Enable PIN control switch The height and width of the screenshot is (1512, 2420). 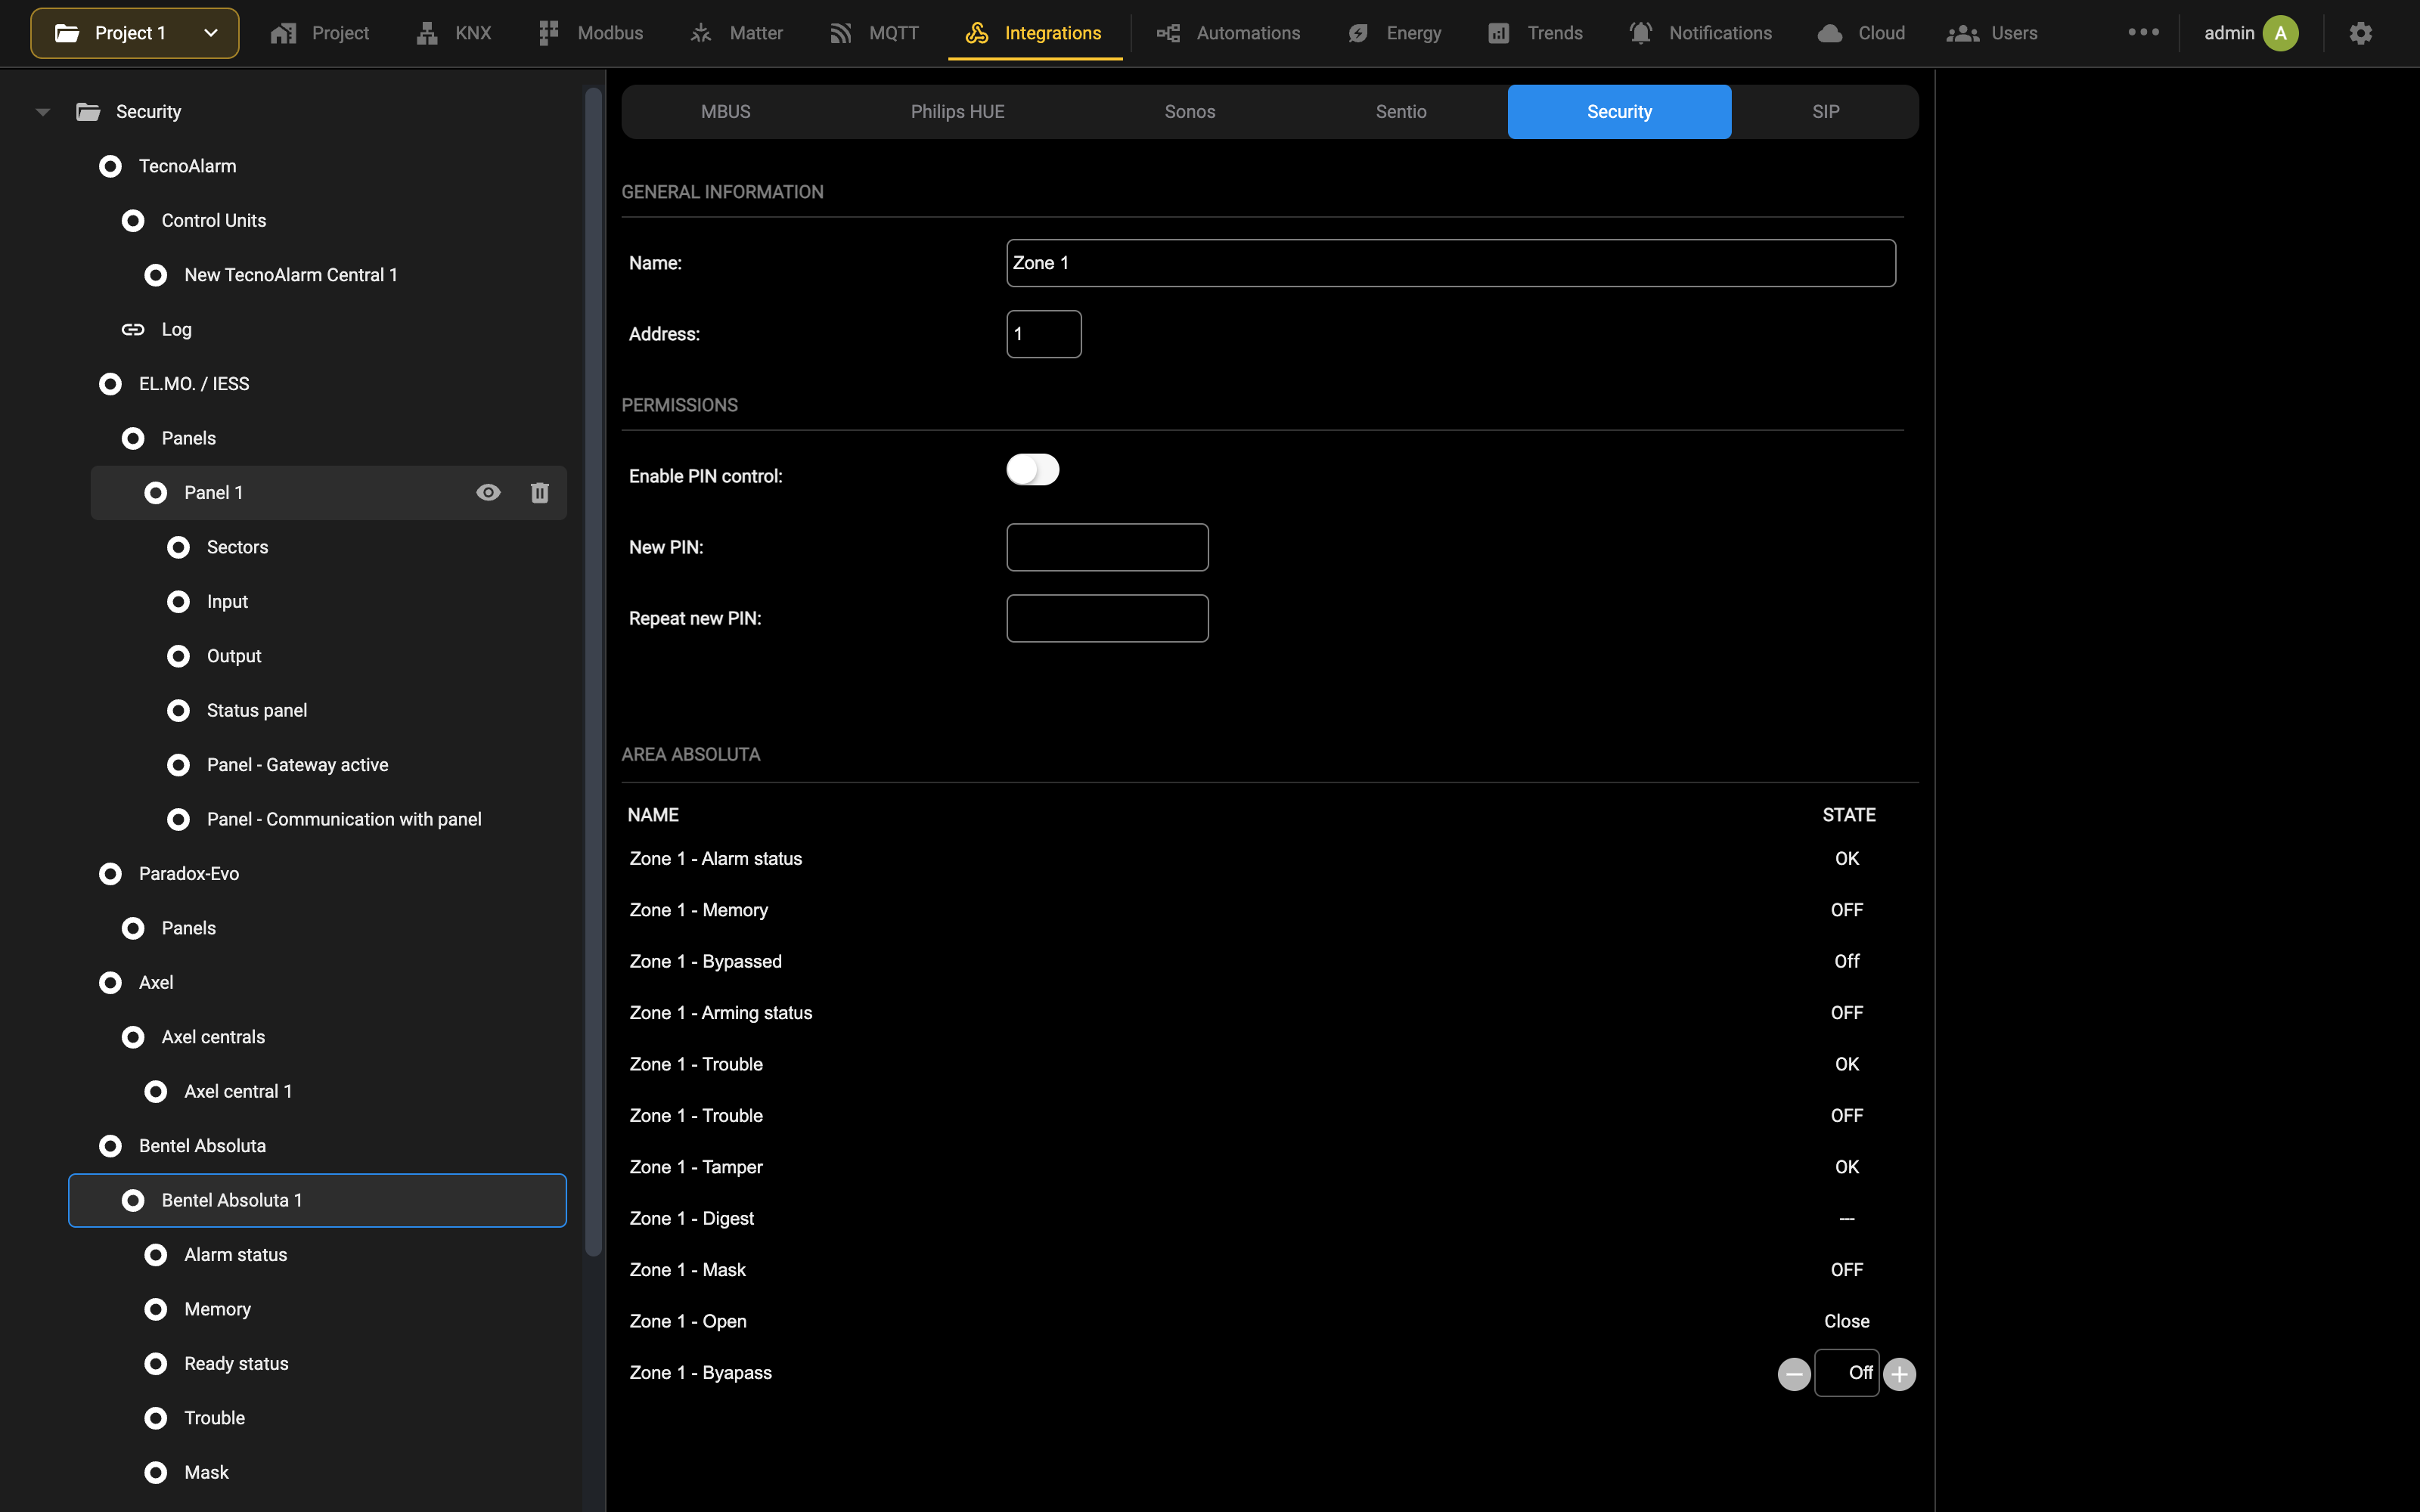tap(1033, 469)
